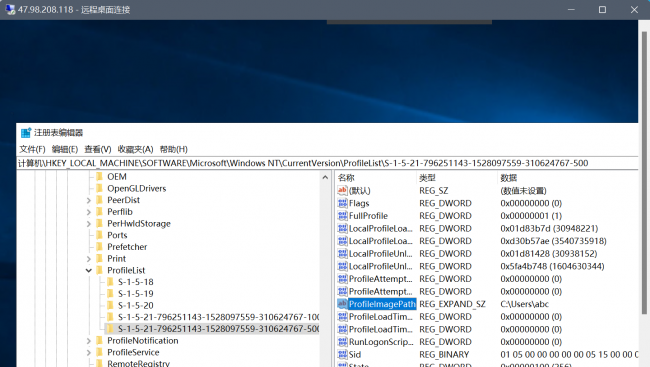Click the 0x5fa4b748 (1604630344) data cell
The width and height of the screenshot is (650, 367).
pos(552,266)
